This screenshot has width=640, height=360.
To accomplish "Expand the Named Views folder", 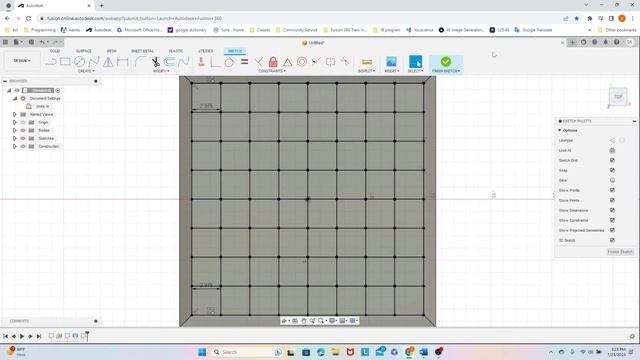I will tap(14, 114).
